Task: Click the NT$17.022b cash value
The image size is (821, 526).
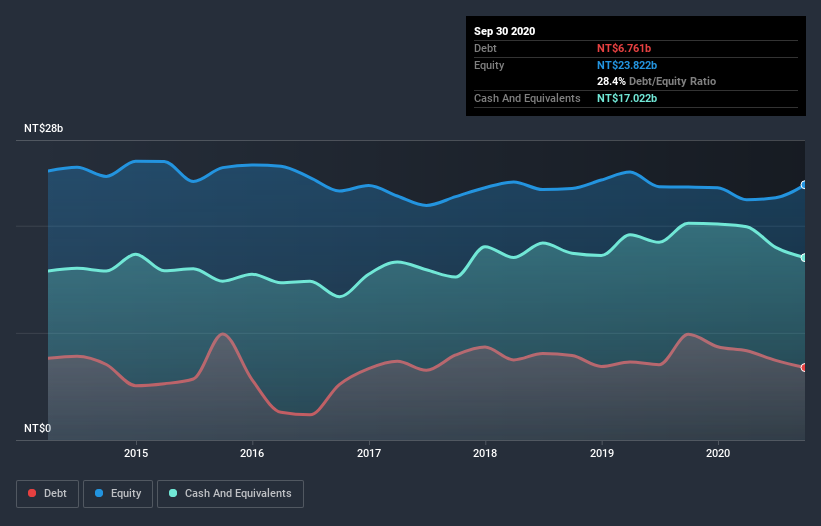Action: click(627, 98)
